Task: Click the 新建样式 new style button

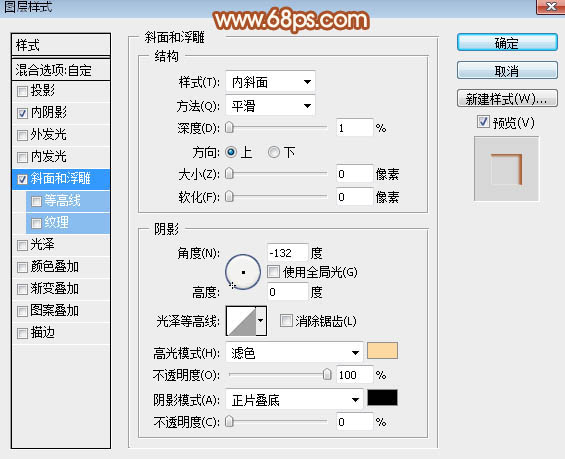Action: click(507, 98)
